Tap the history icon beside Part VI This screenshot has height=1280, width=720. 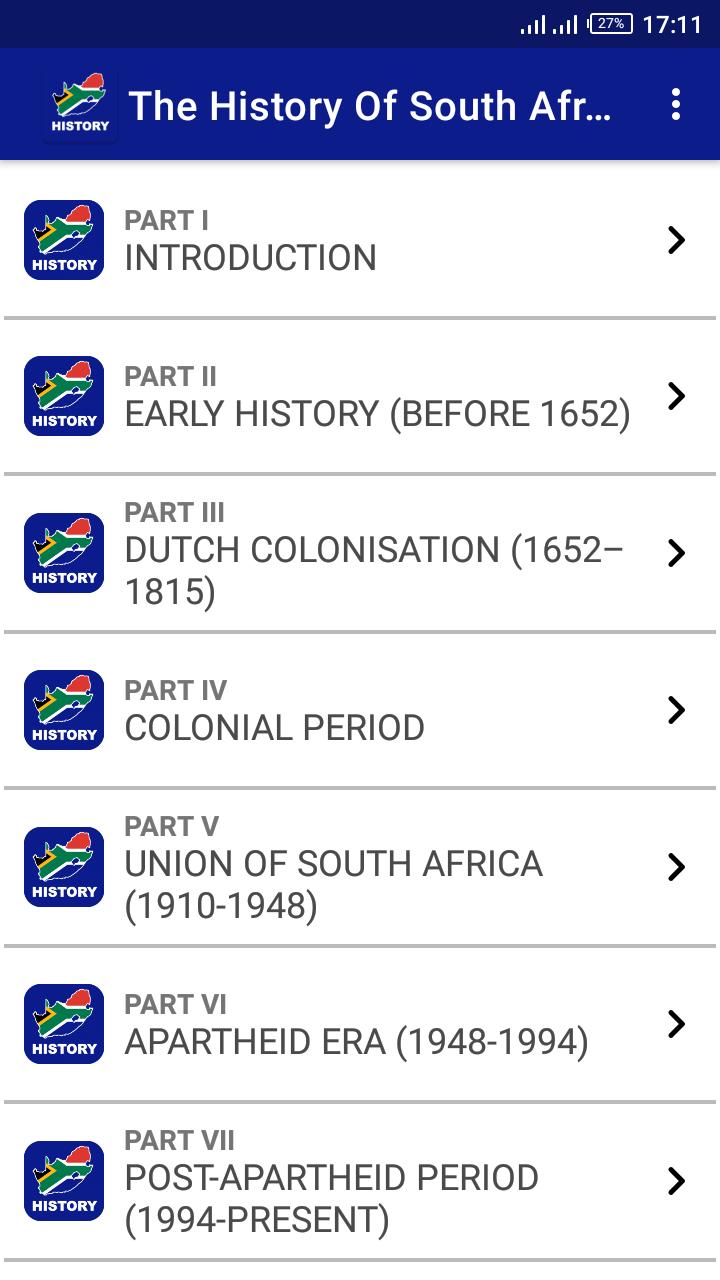point(64,1024)
